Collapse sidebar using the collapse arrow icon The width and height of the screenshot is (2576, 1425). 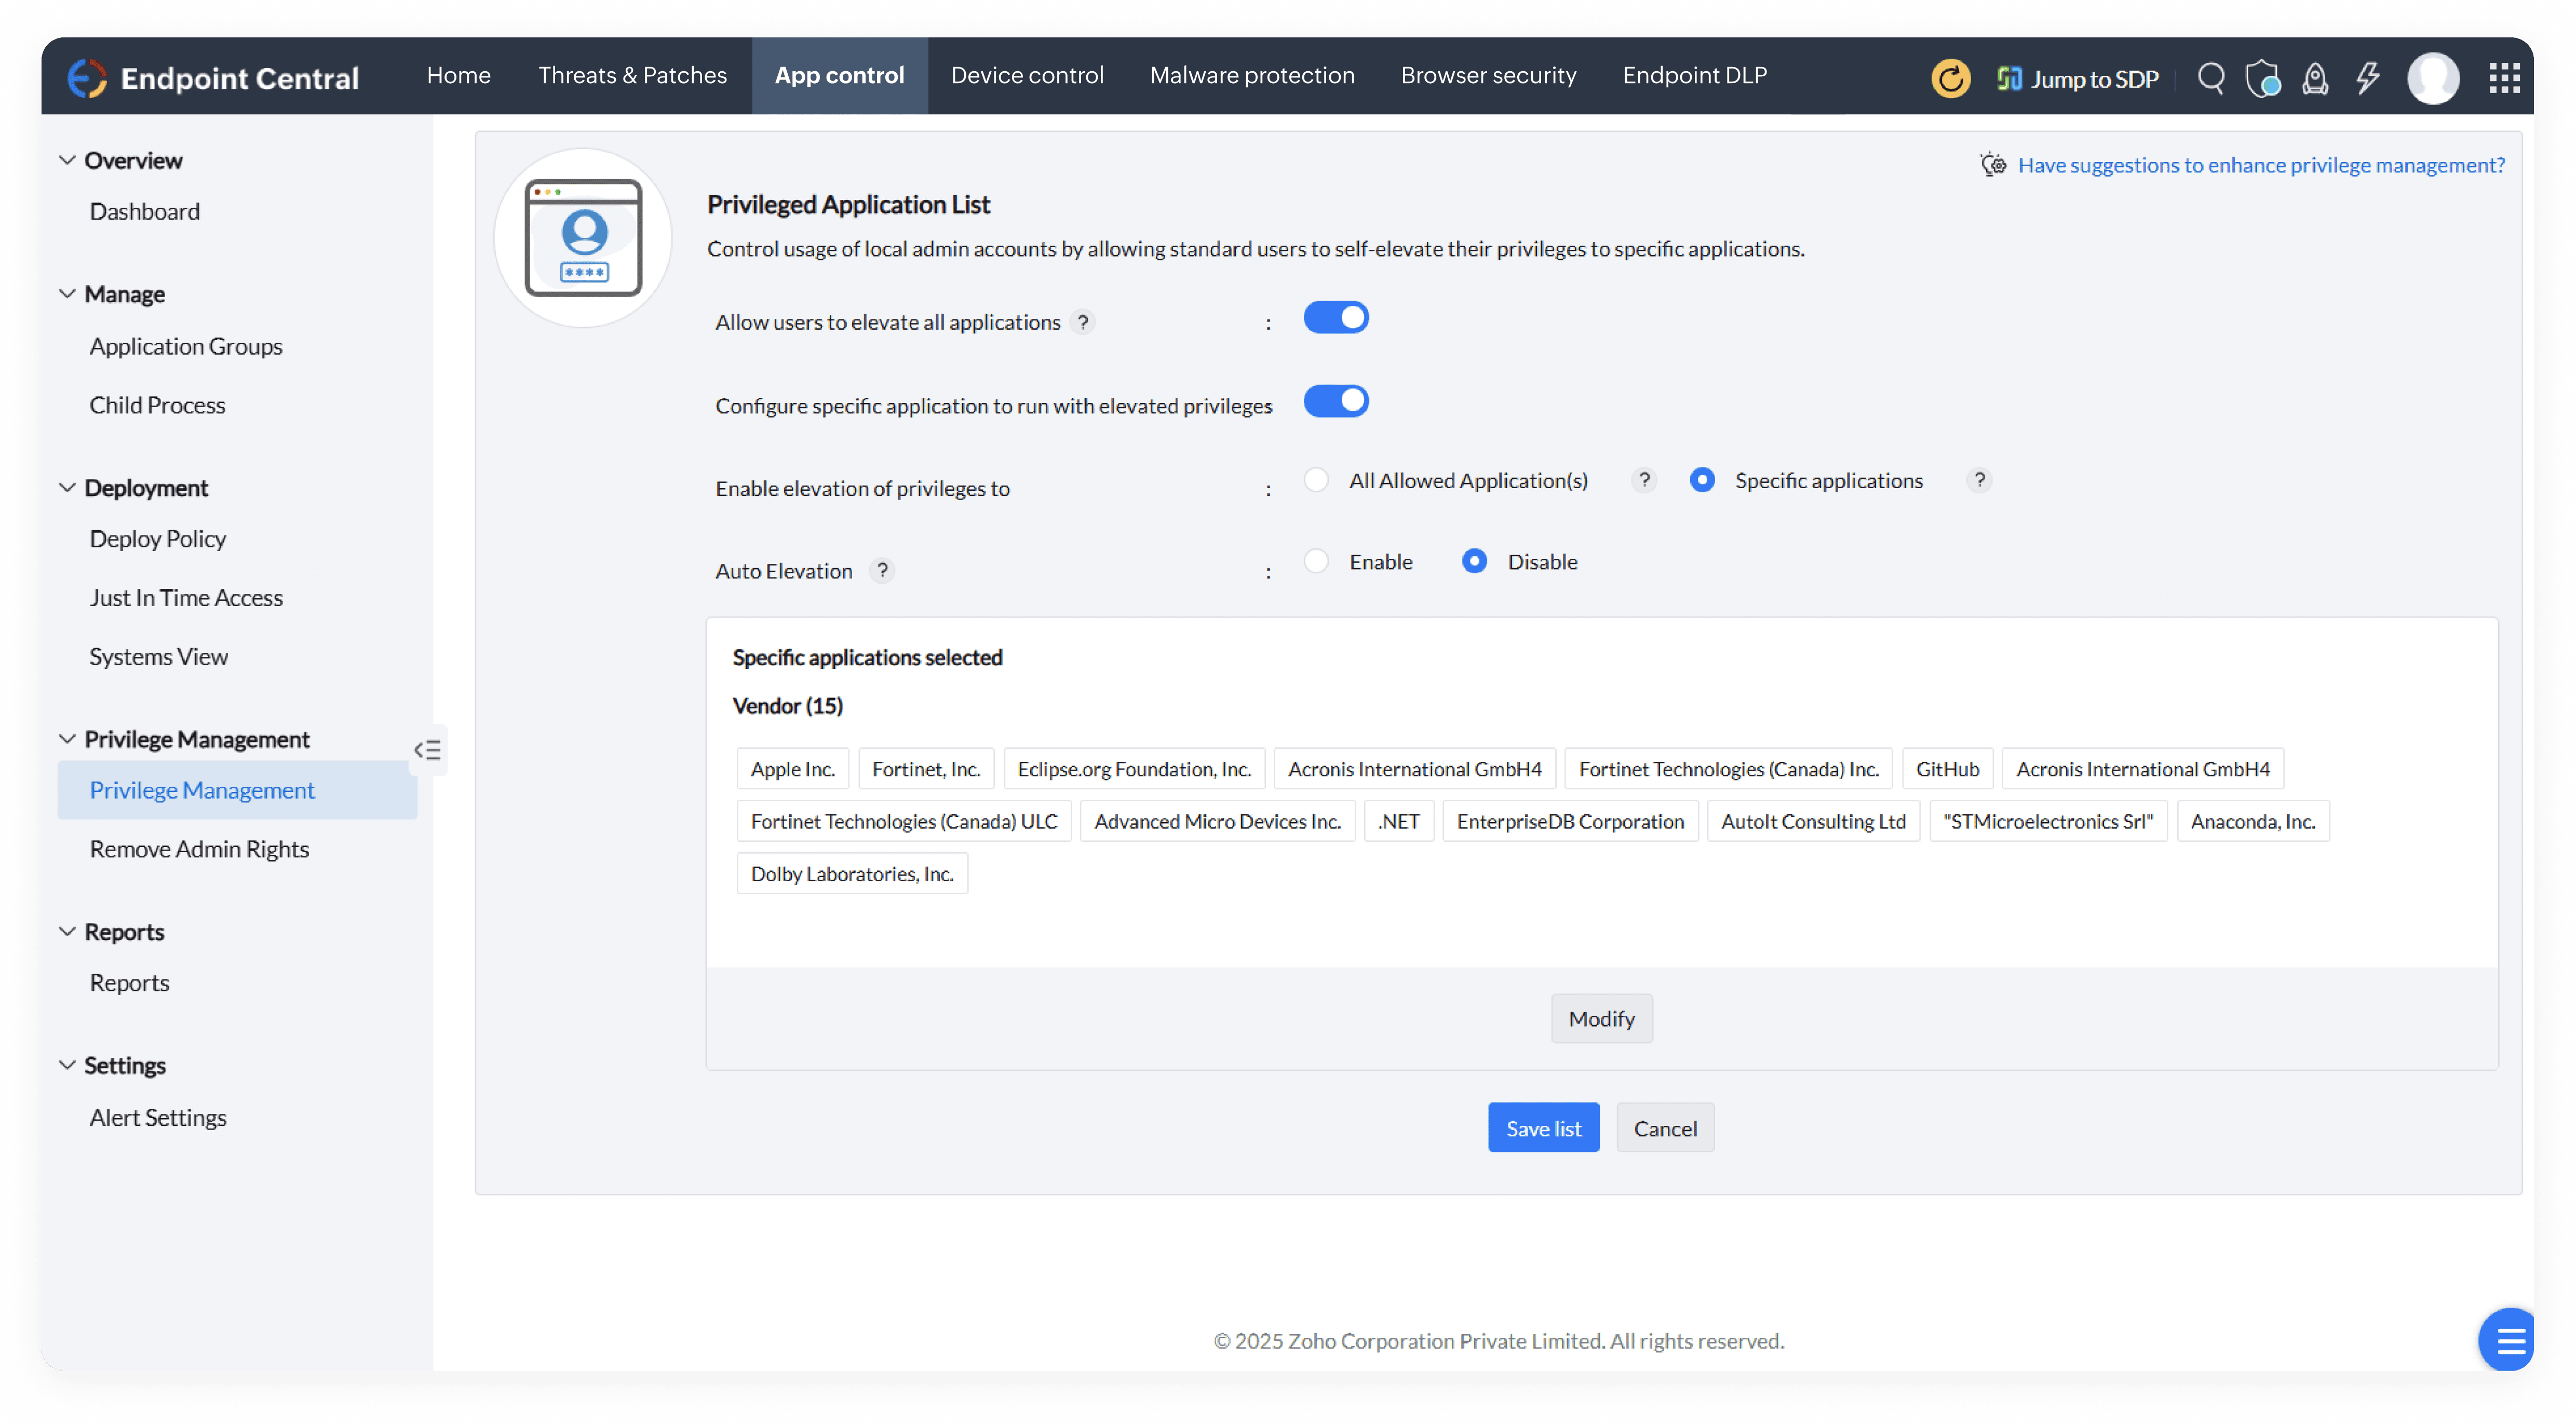tap(427, 750)
